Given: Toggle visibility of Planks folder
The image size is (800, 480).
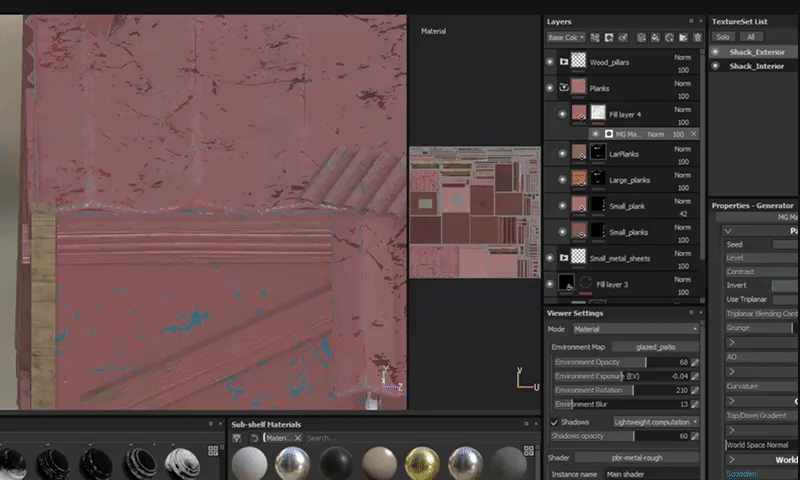Looking at the screenshot, I should tap(549, 88).
